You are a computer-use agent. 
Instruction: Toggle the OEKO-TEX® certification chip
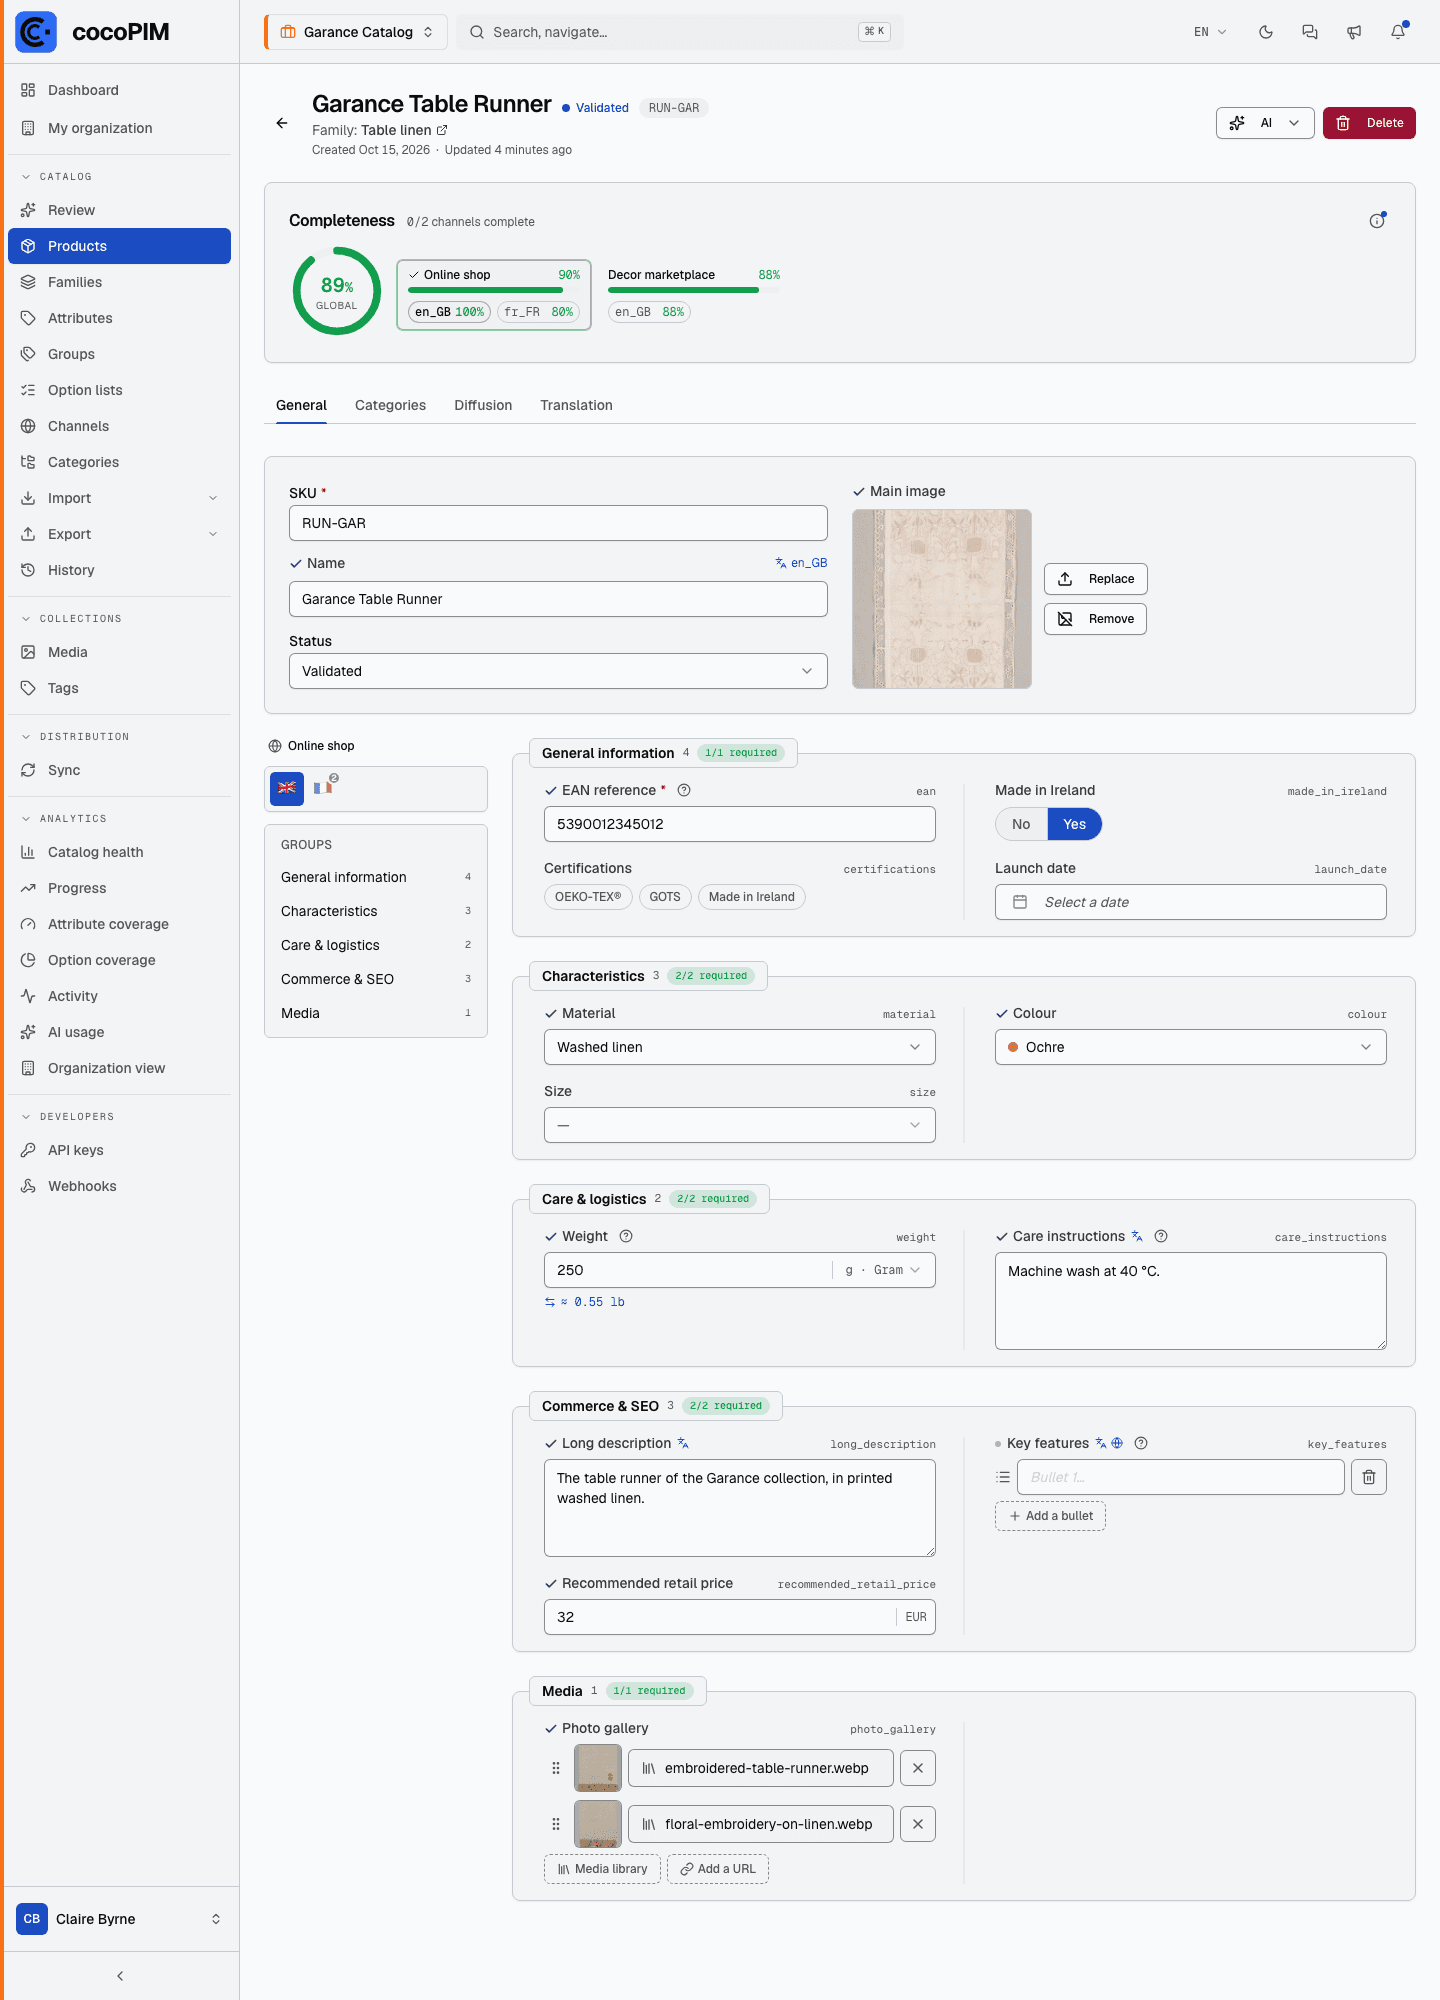pyautogui.click(x=588, y=897)
